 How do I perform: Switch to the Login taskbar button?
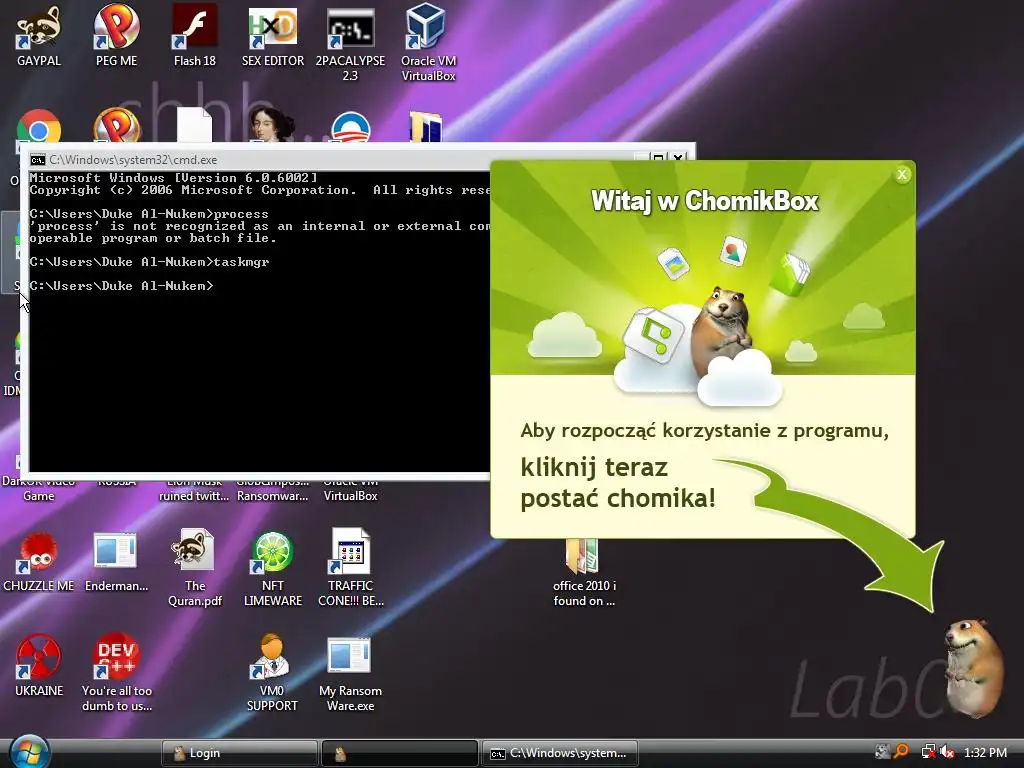click(x=240, y=753)
